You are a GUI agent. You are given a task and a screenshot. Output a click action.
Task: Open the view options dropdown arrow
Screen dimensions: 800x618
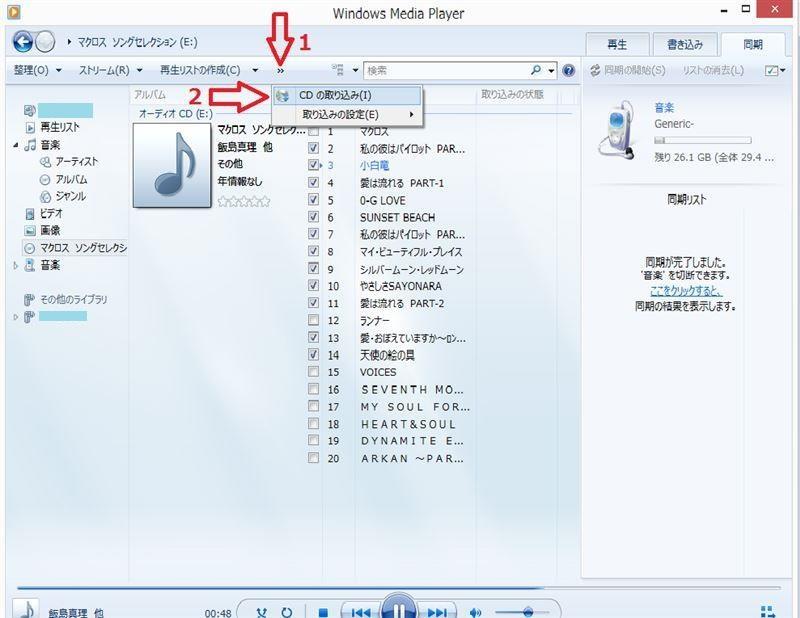click(x=356, y=70)
